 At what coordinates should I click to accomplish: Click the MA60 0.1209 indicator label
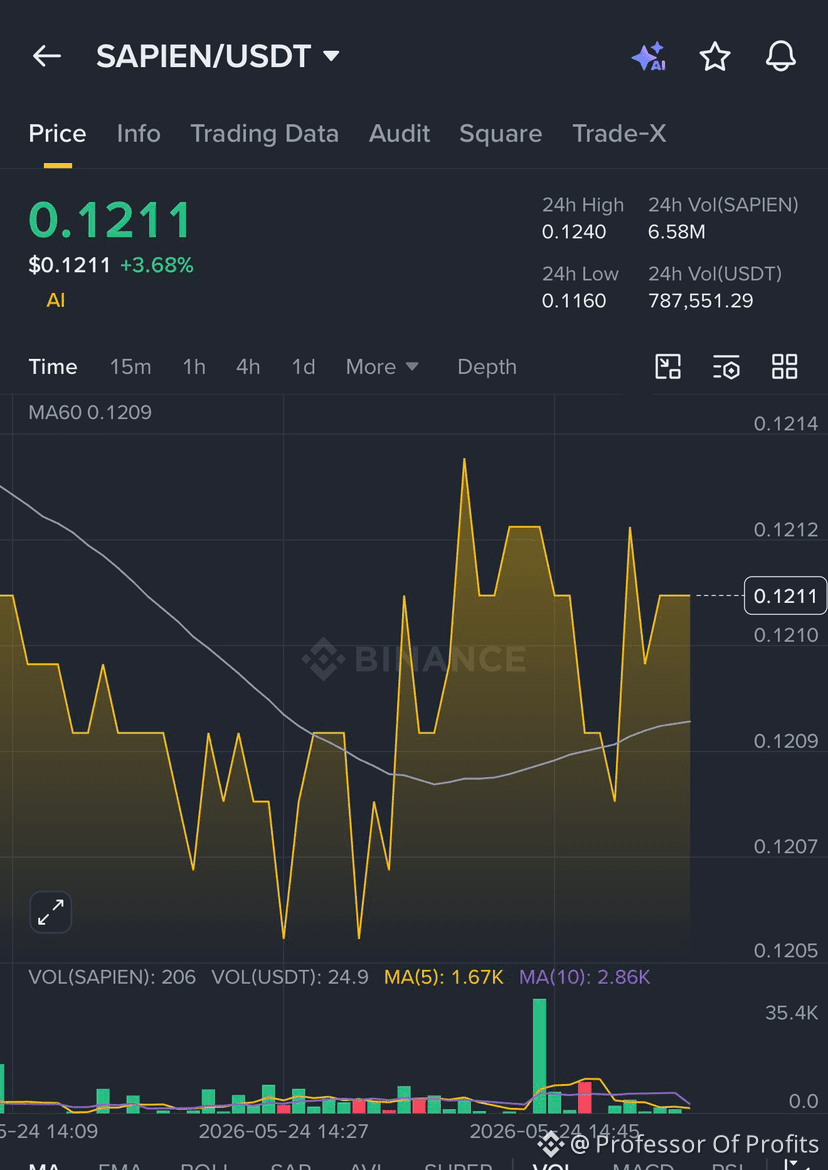click(90, 413)
